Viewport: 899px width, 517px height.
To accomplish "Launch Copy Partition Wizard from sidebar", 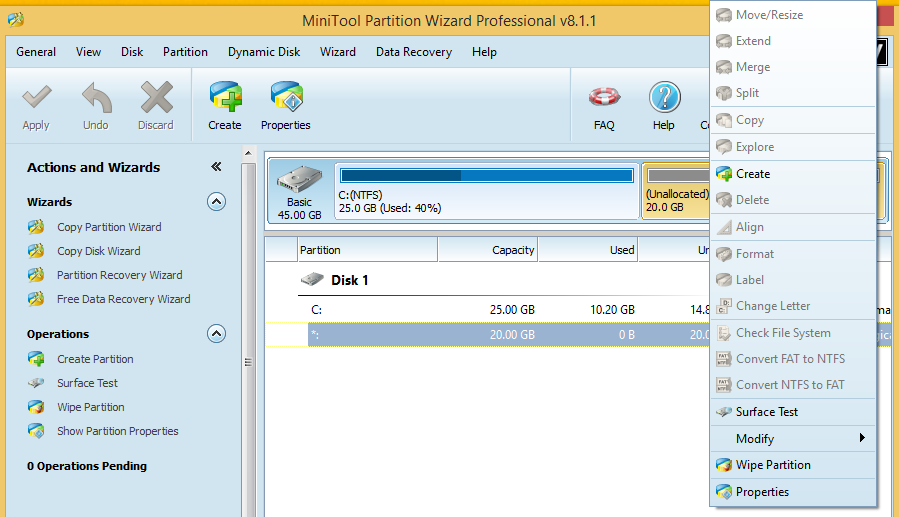I will [109, 227].
